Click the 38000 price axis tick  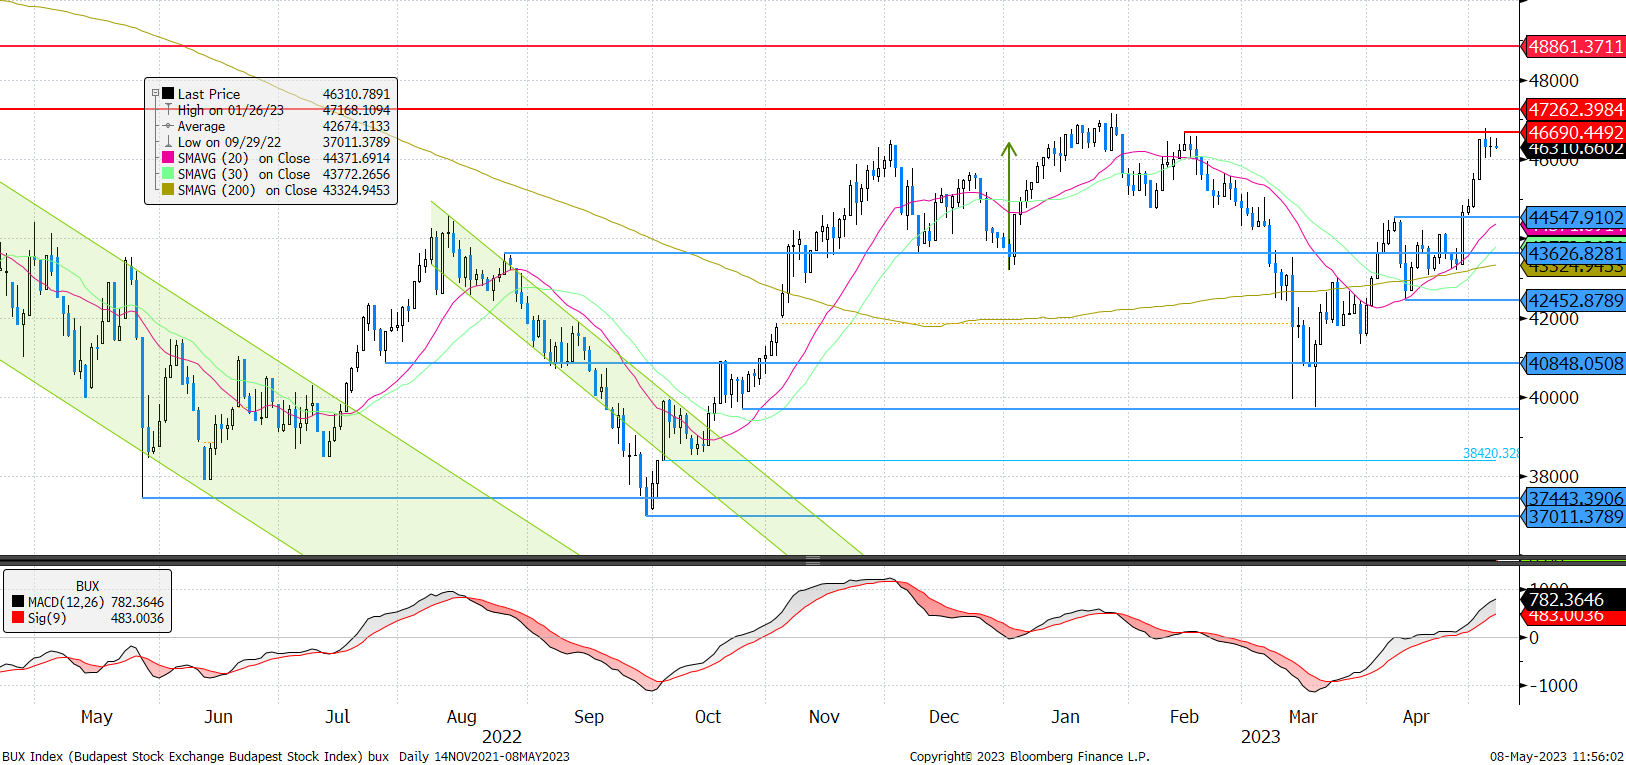(1554, 476)
